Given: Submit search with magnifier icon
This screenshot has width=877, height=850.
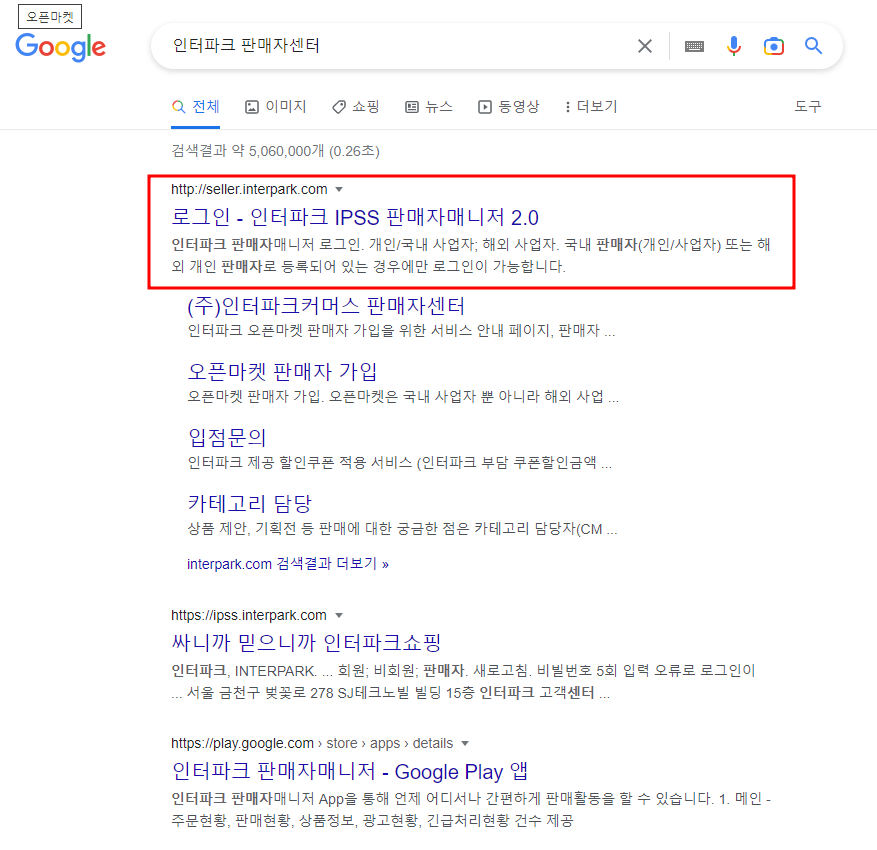Looking at the screenshot, I should tap(813, 46).
